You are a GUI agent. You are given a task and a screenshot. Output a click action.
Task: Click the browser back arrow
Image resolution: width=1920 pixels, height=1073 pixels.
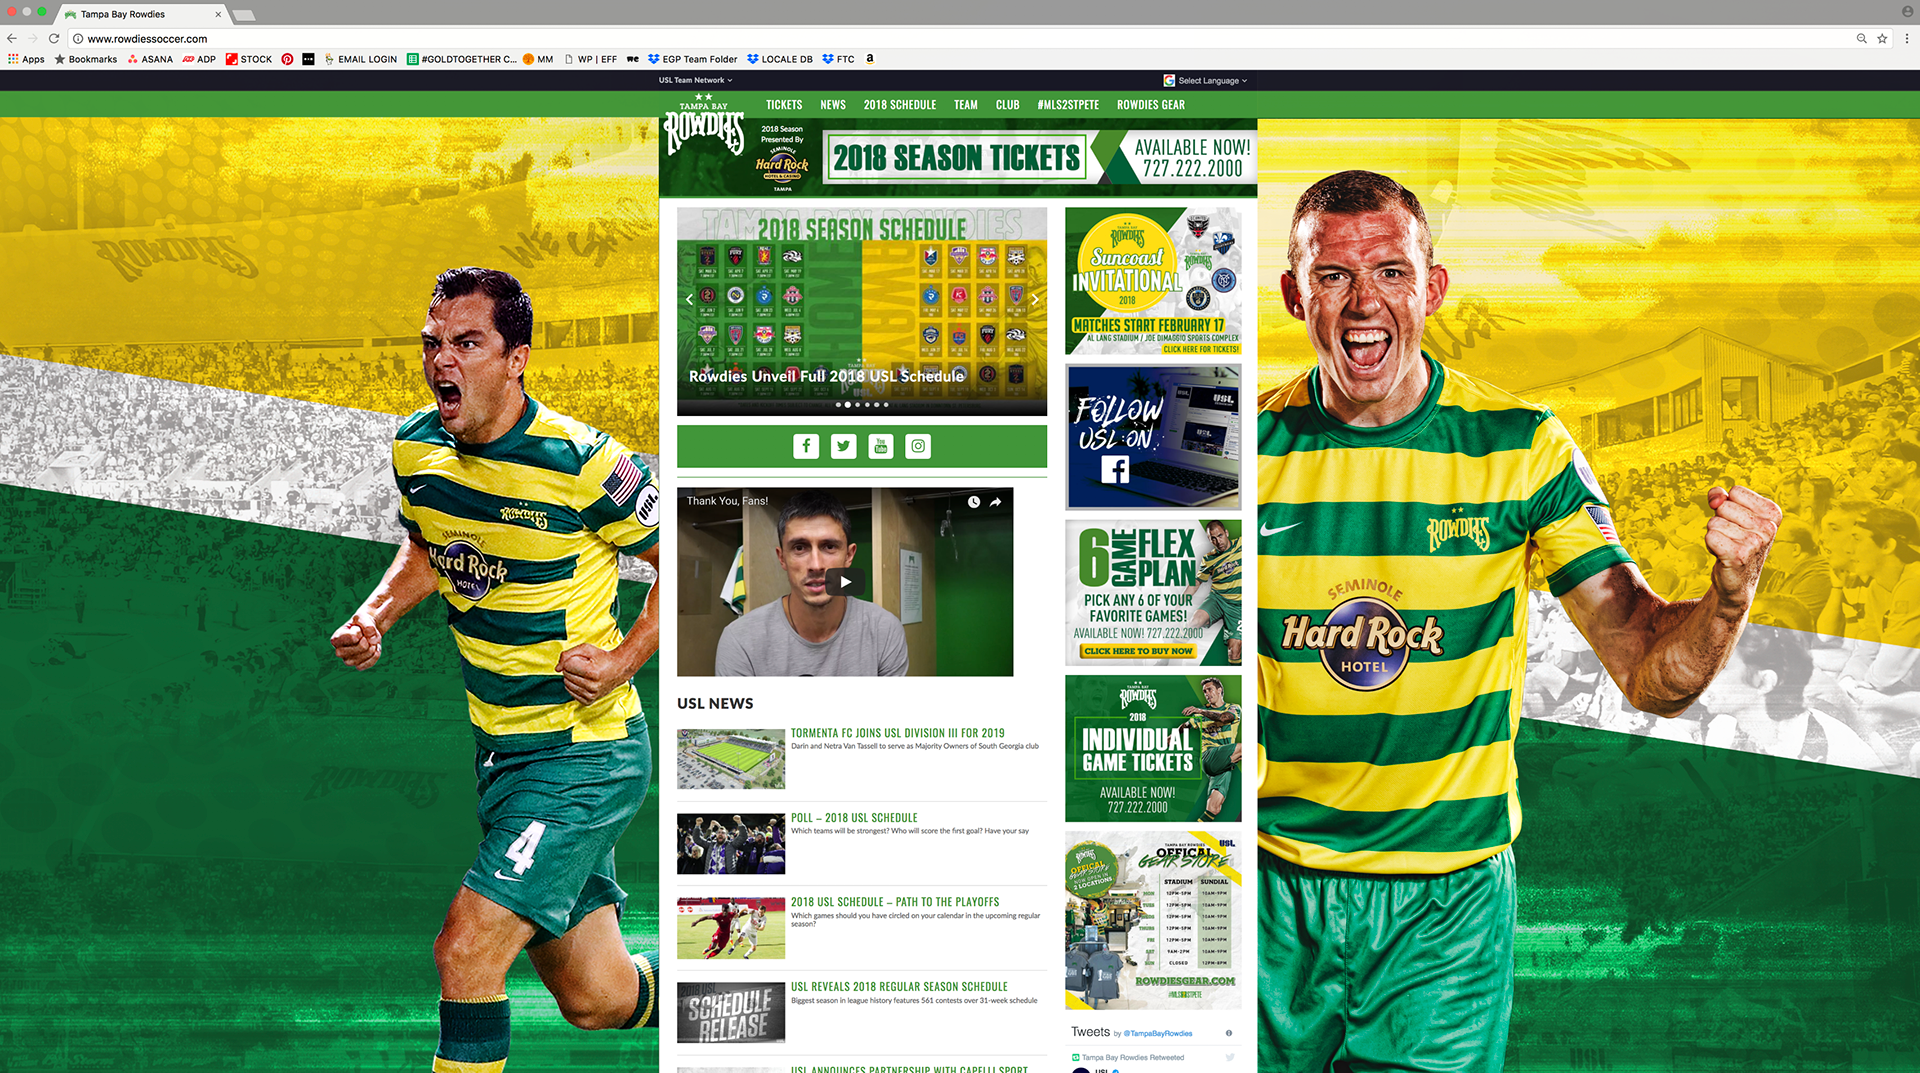12,39
